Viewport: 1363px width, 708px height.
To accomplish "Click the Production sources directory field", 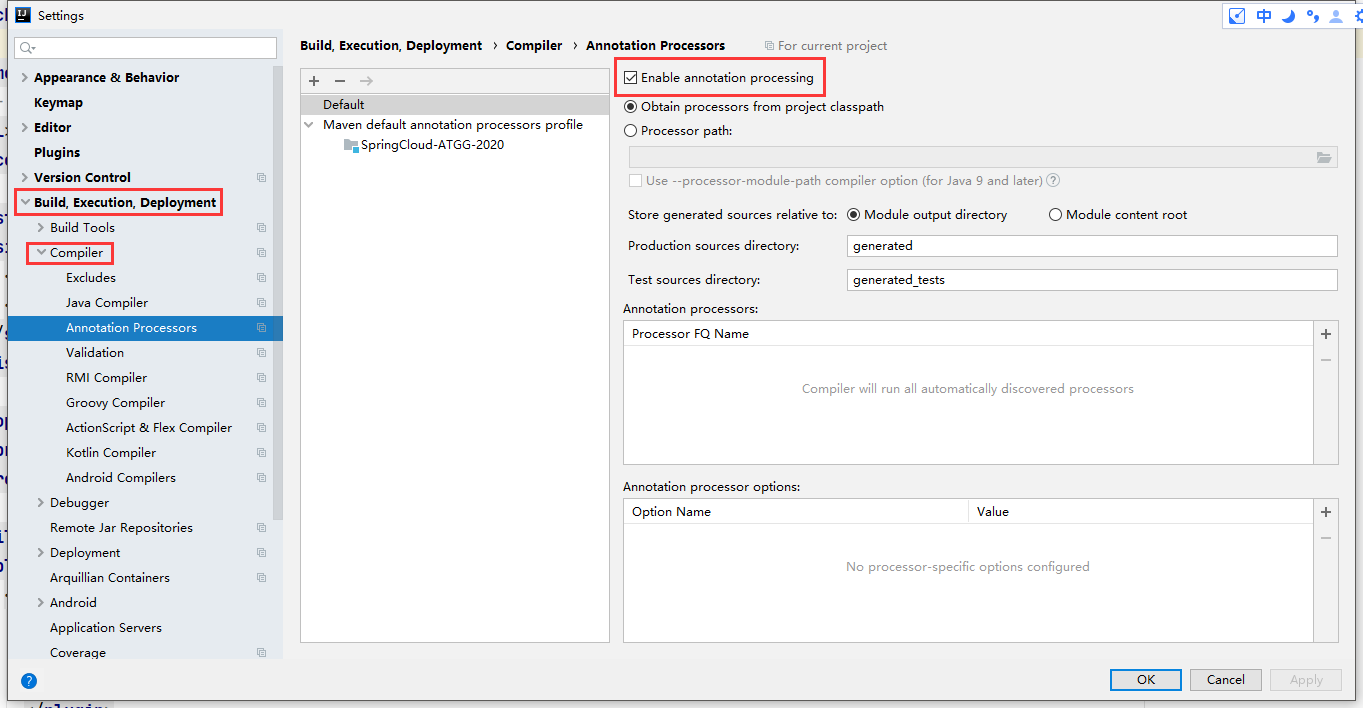I will coord(1091,246).
